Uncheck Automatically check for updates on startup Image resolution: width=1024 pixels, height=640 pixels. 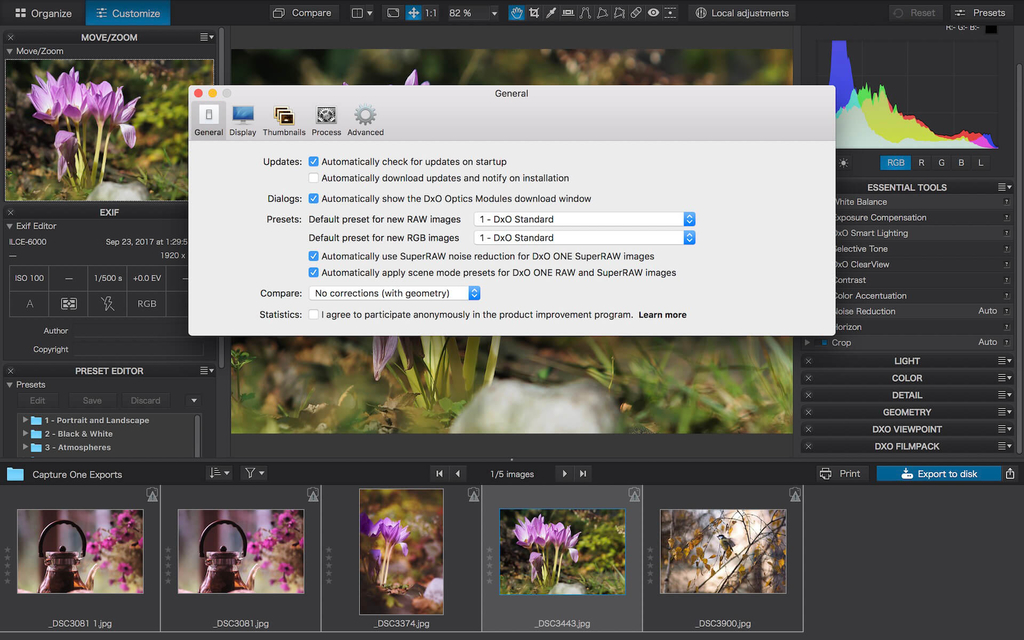[x=314, y=162]
